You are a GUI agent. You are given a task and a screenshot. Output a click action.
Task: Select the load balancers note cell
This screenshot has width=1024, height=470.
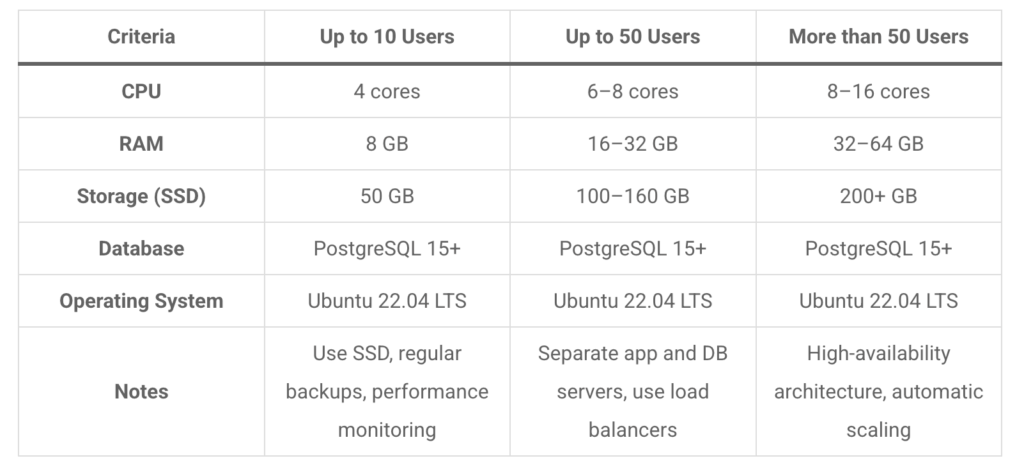[633, 391]
